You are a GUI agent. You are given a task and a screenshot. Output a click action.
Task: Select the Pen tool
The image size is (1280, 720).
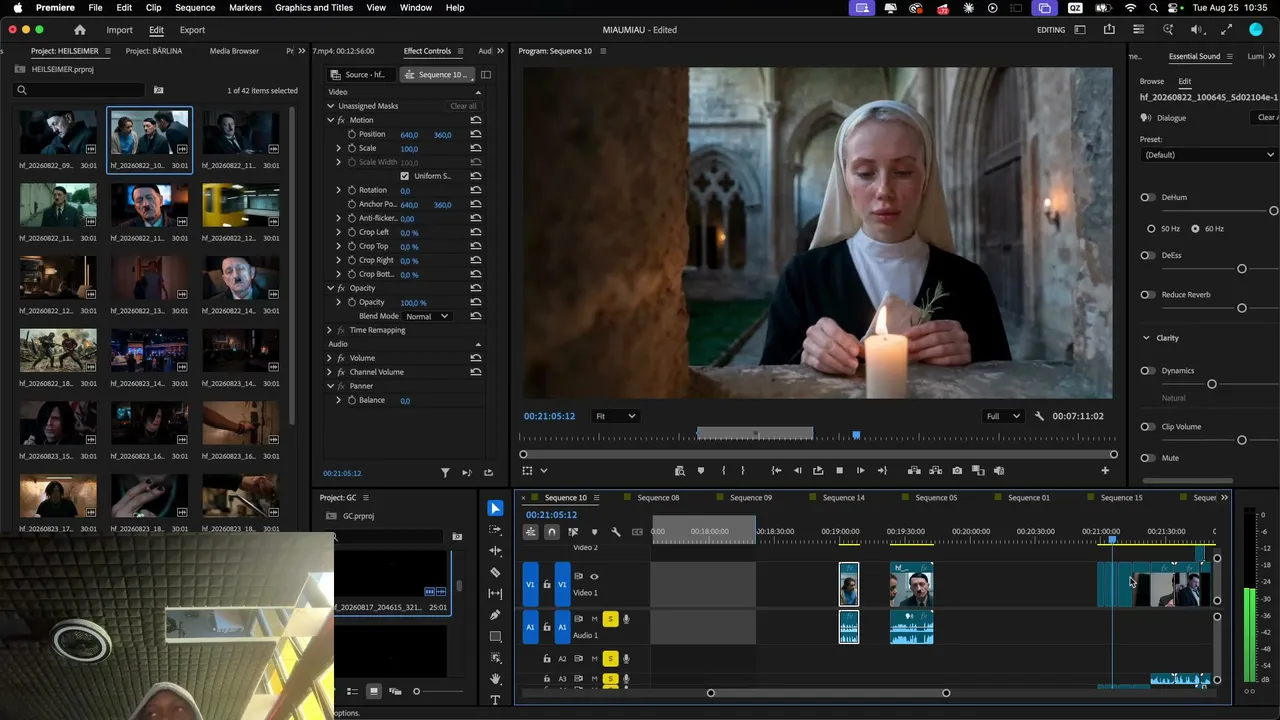click(x=495, y=615)
